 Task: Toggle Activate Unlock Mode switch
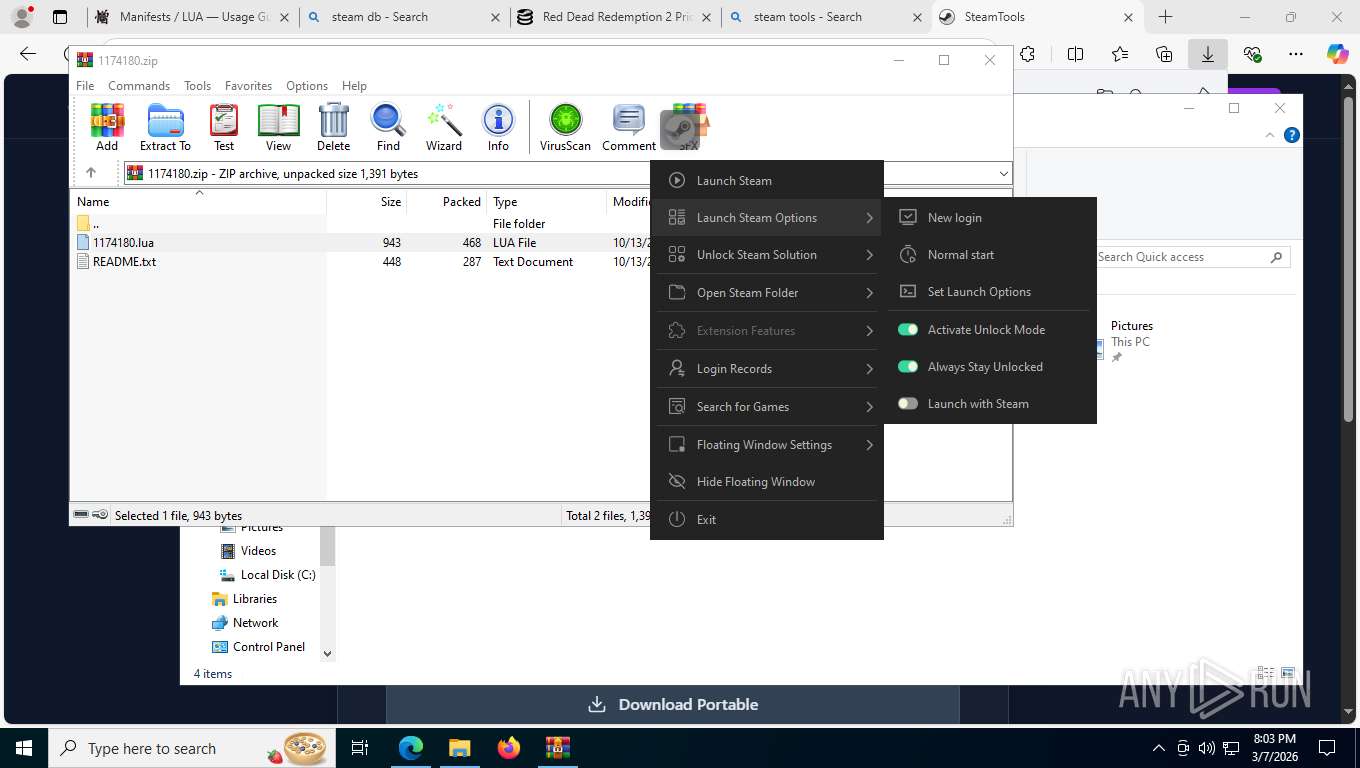click(x=908, y=329)
